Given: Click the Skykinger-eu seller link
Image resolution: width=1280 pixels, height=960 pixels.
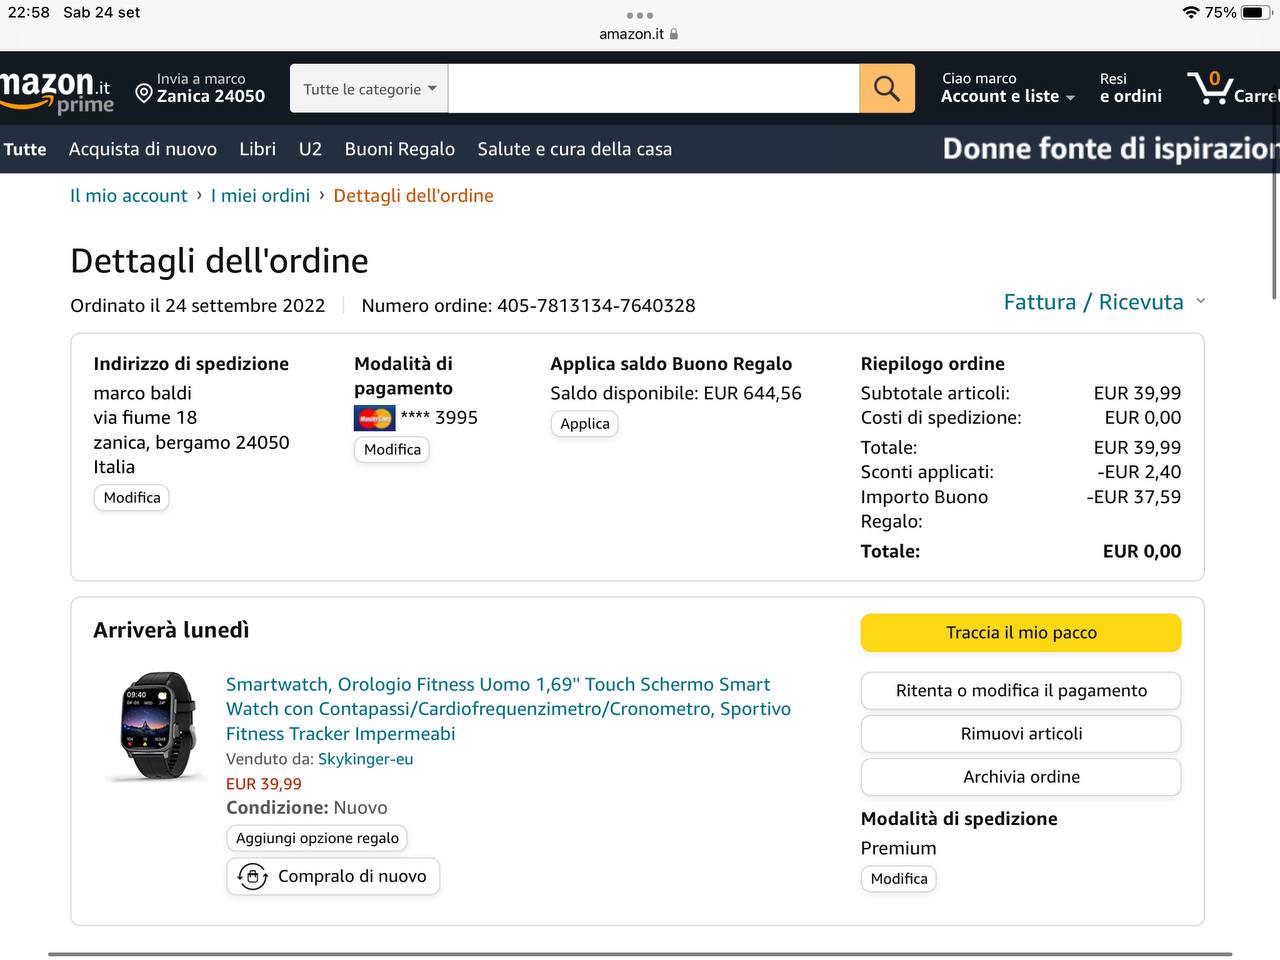Looking at the screenshot, I should click(x=365, y=759).
